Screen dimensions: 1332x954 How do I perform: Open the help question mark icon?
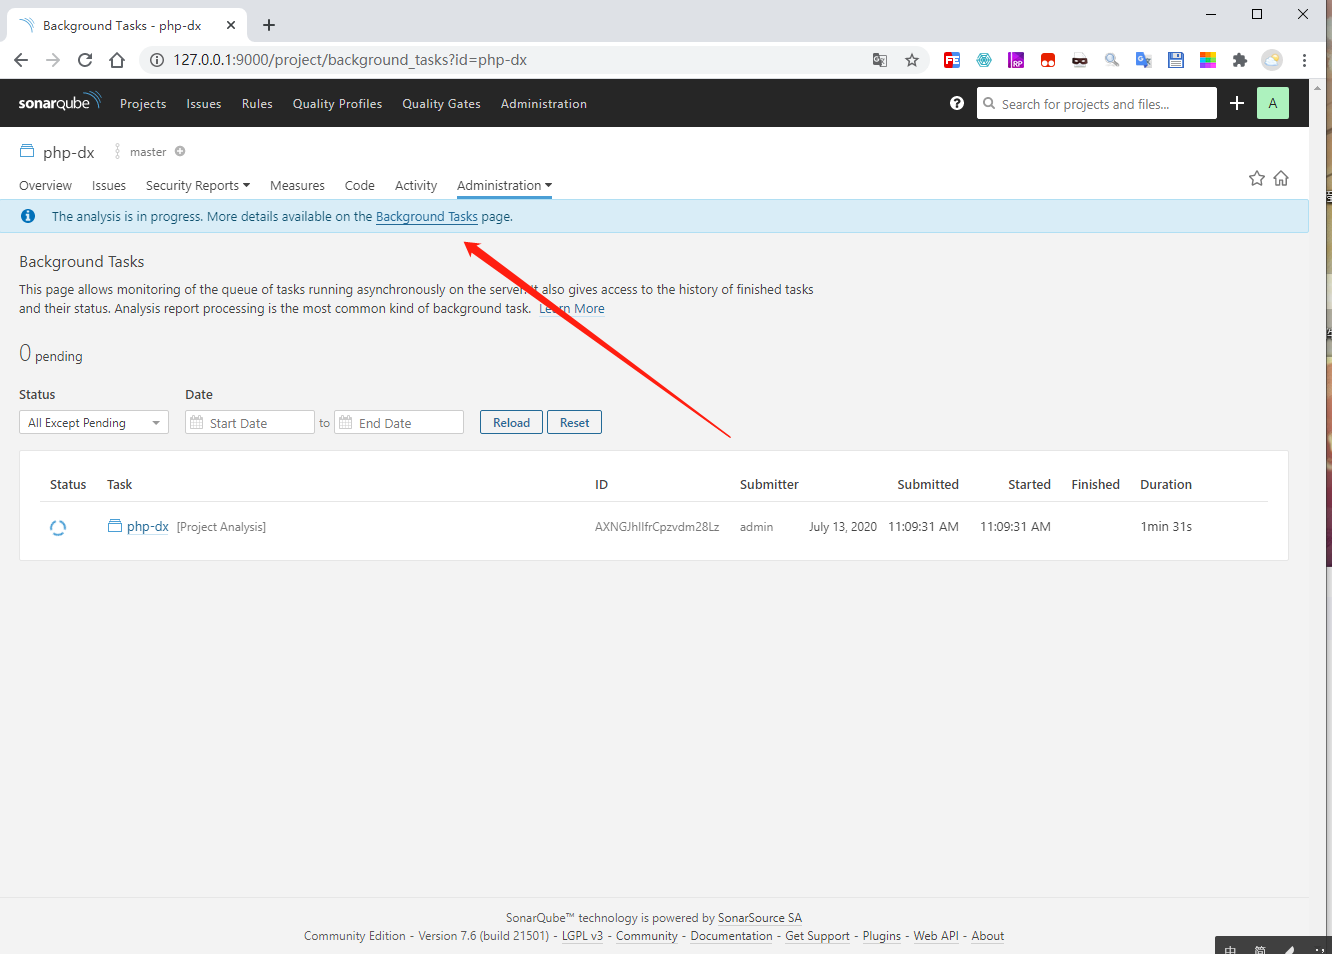957,103
